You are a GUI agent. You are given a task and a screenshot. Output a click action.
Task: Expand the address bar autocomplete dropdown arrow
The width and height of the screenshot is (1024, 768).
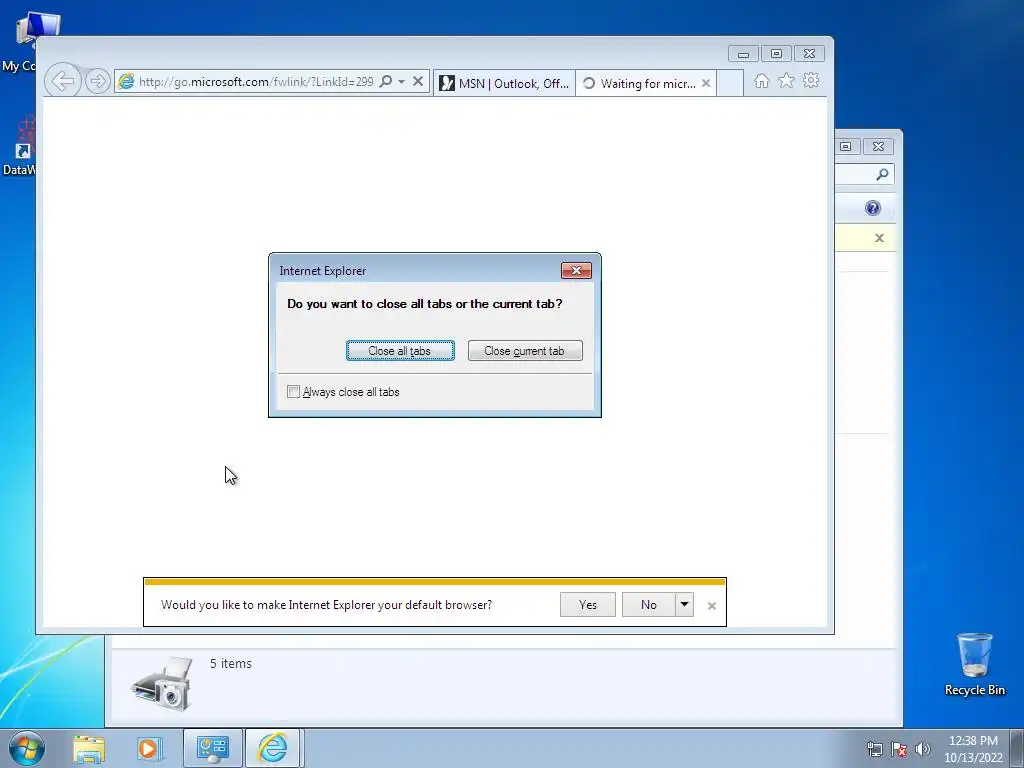402,82
